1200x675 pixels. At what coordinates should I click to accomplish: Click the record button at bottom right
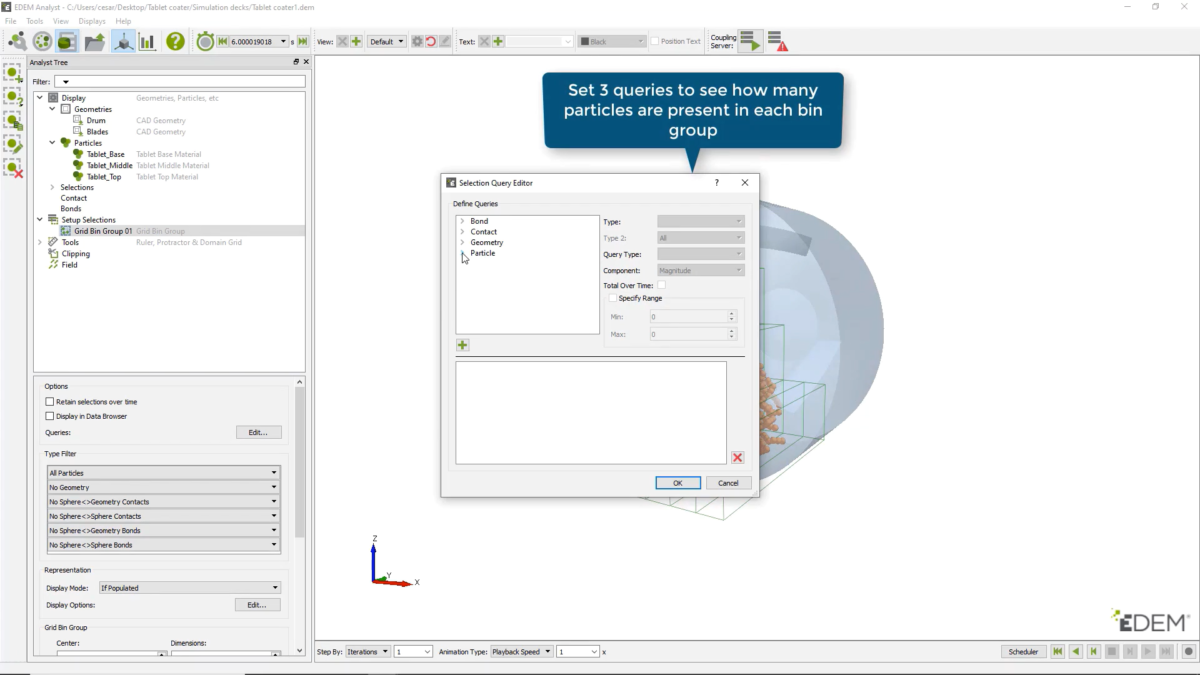pyautogui.click(x=1188, y=652)
